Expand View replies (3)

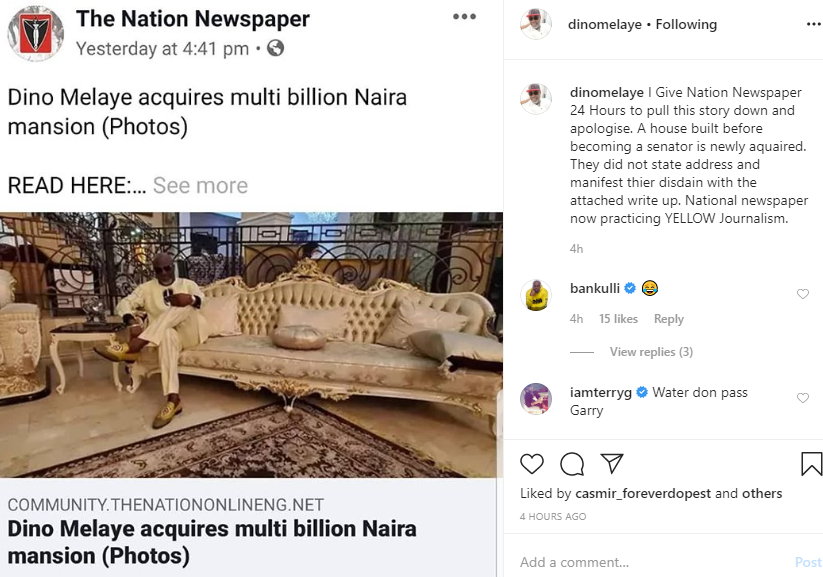pos(651,352)
